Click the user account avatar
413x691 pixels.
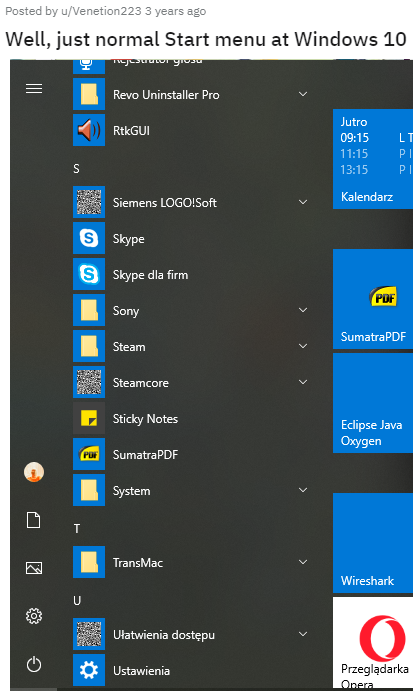(34, 472)
